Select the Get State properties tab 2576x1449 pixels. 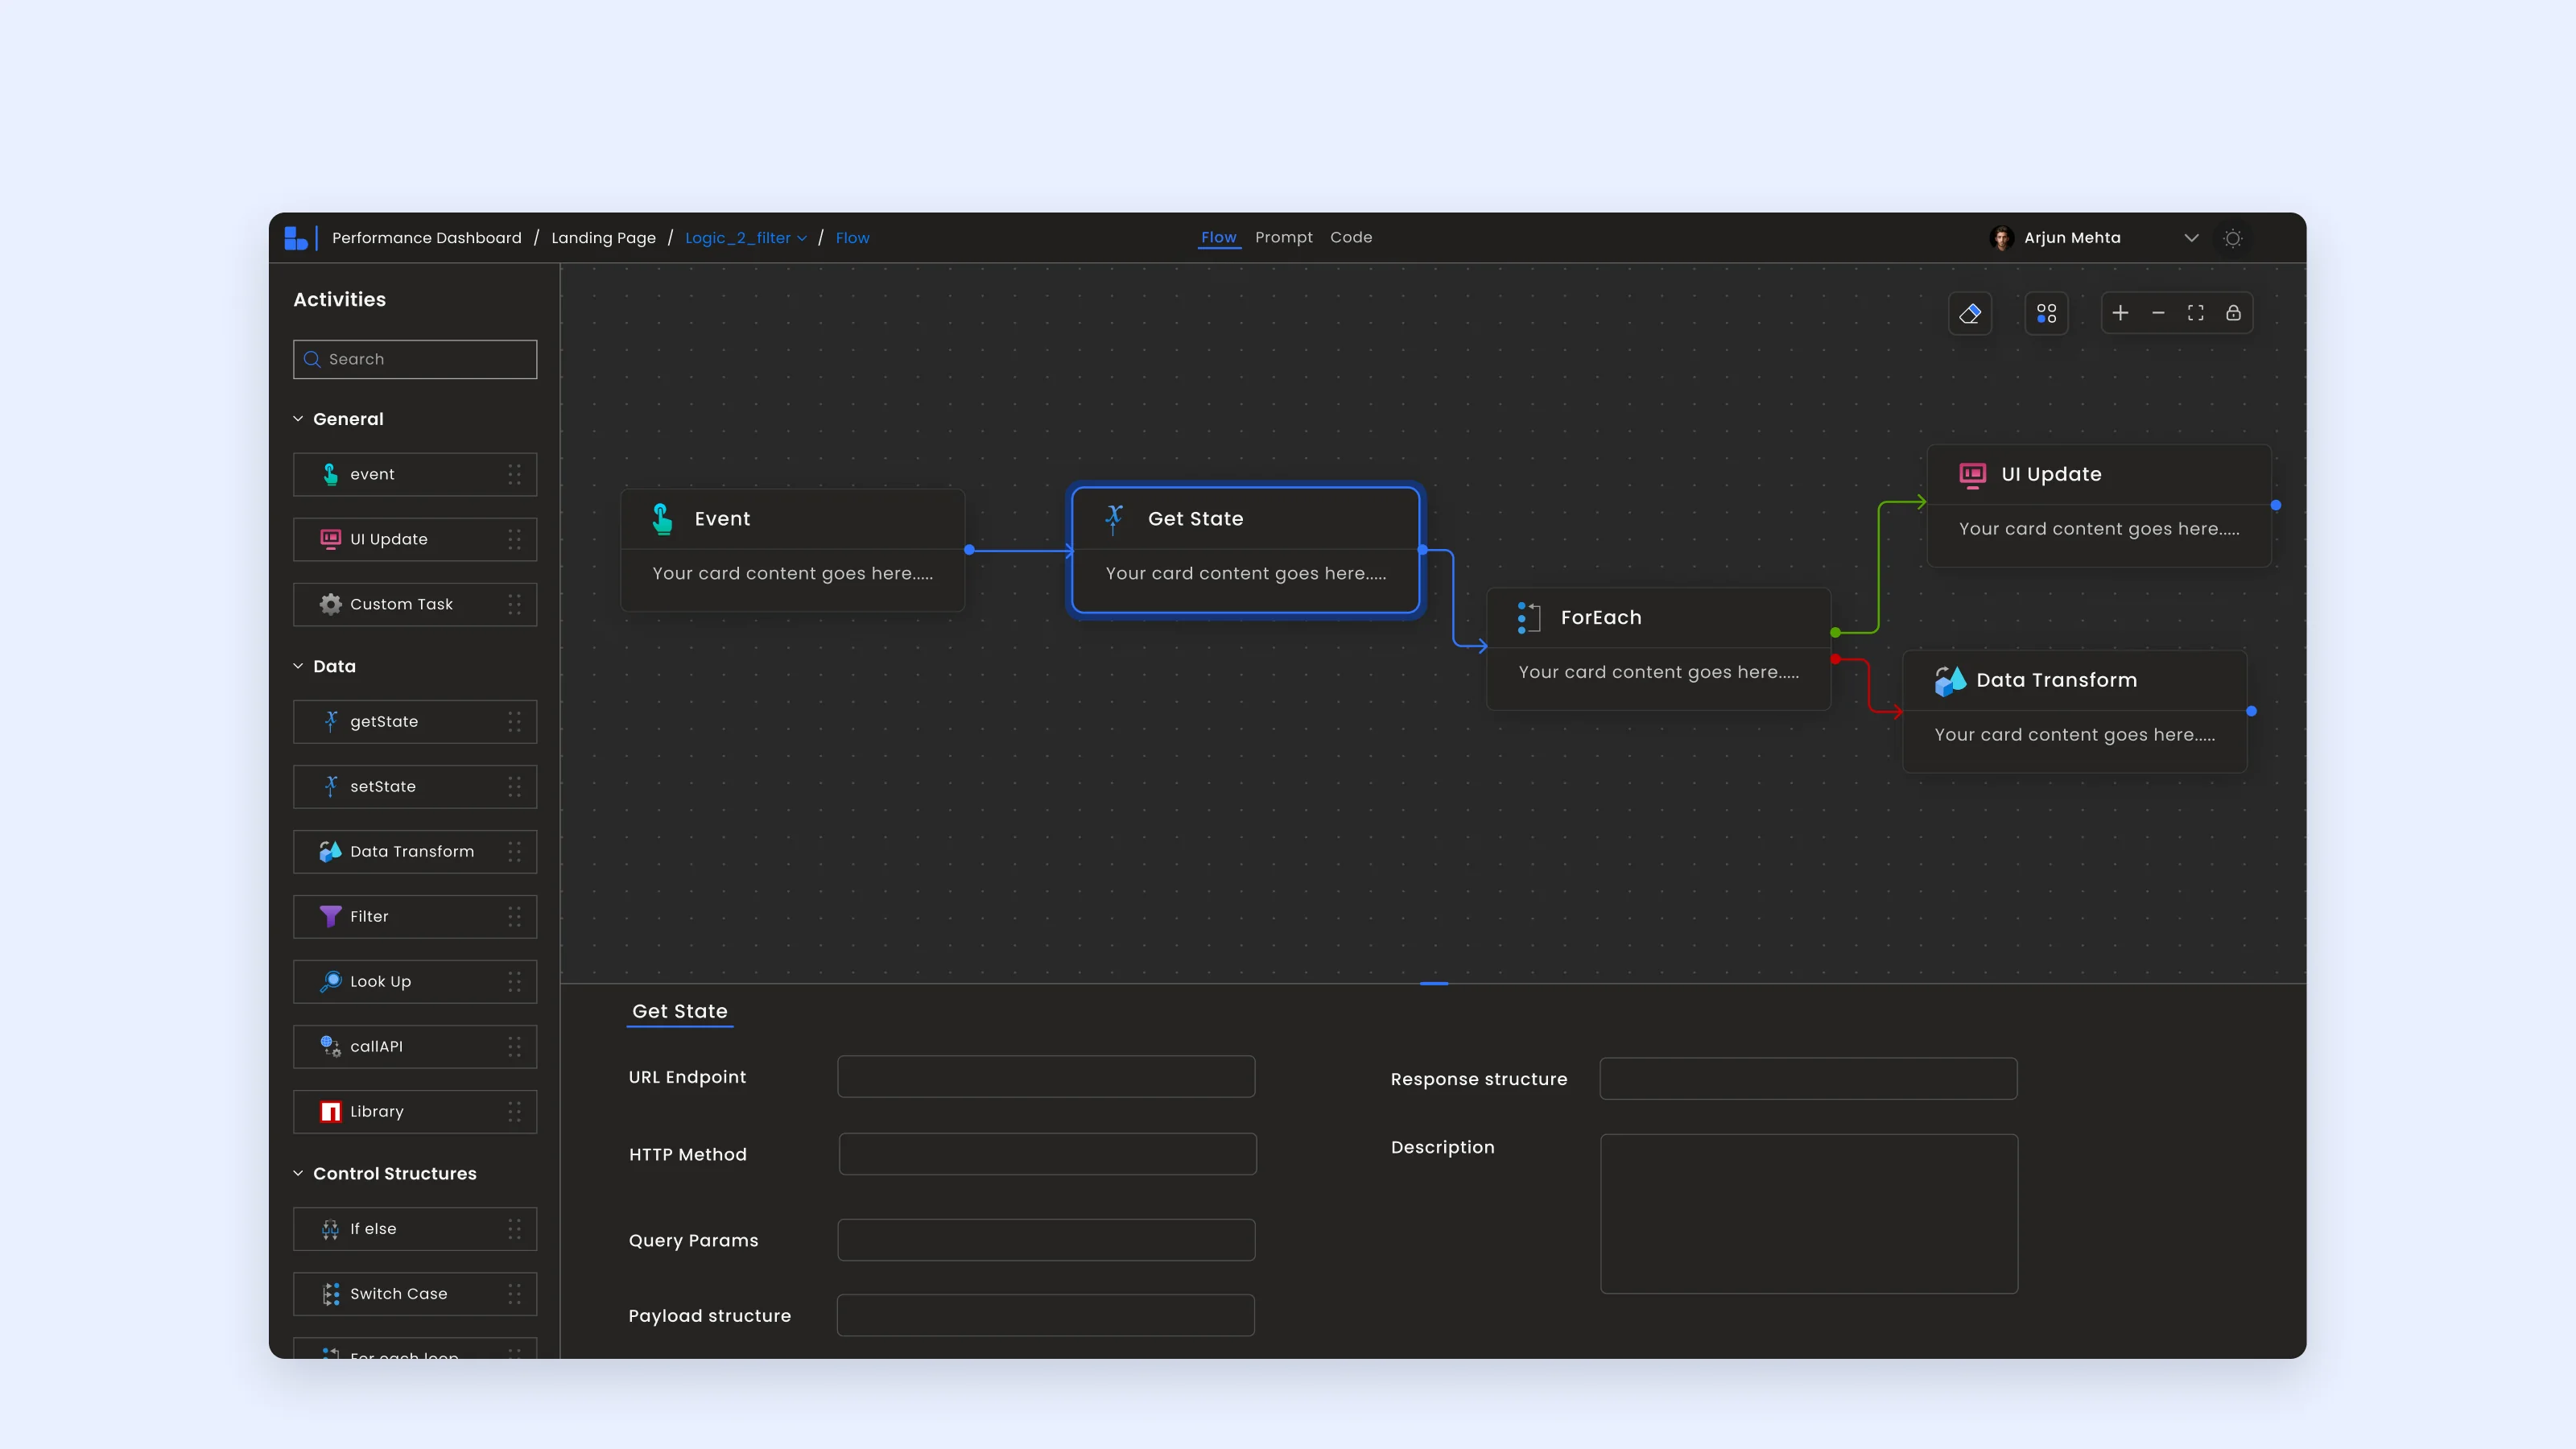point(680,1011)
